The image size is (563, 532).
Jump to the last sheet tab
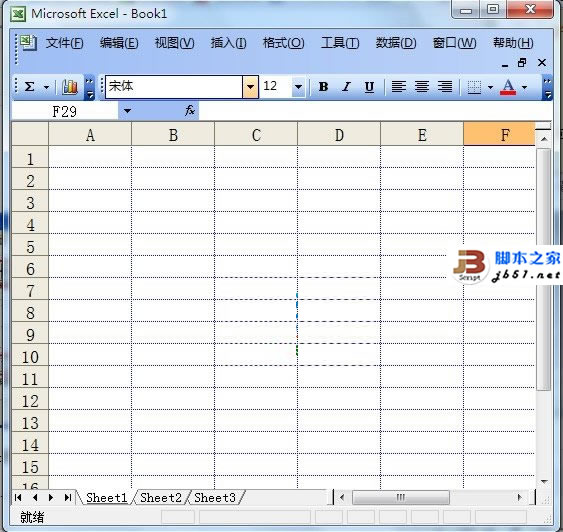point(68,498)
